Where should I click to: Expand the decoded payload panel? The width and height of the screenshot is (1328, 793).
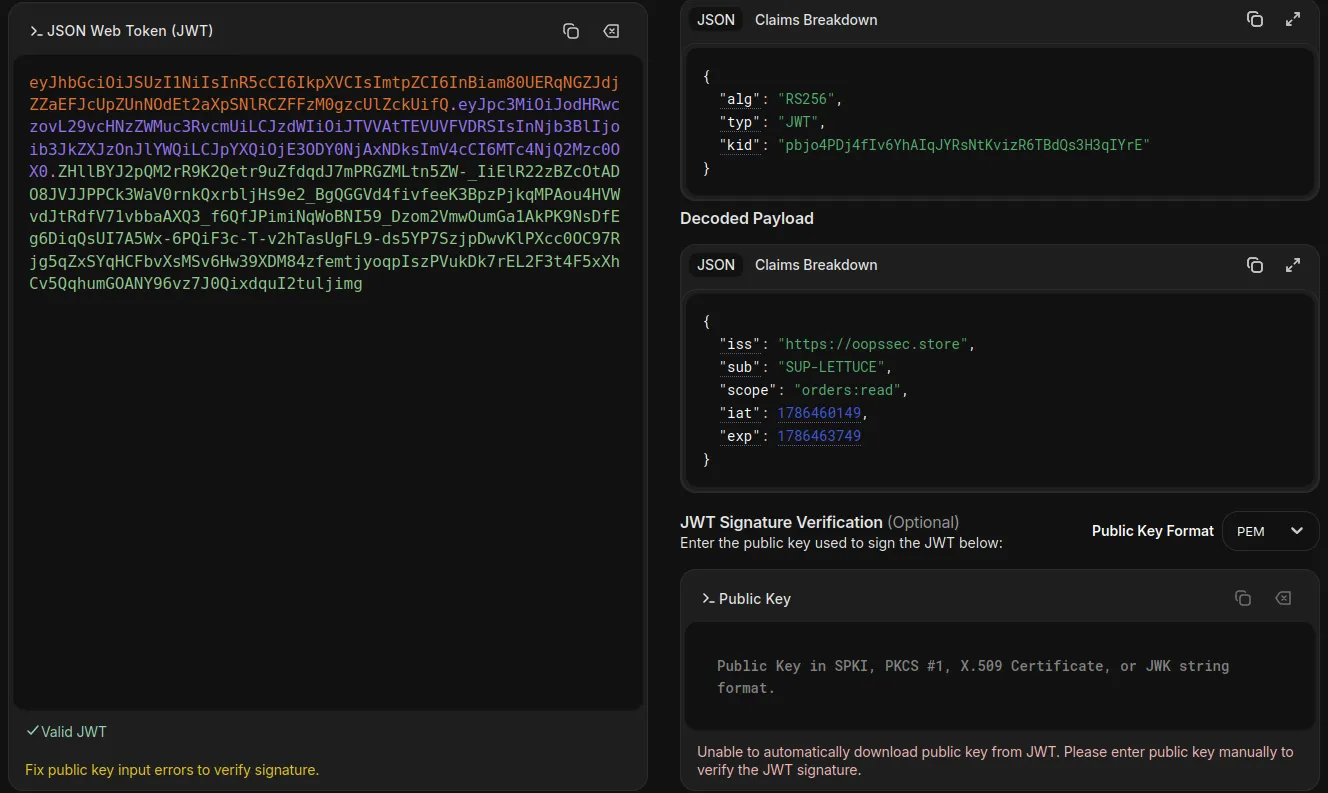1293,265
